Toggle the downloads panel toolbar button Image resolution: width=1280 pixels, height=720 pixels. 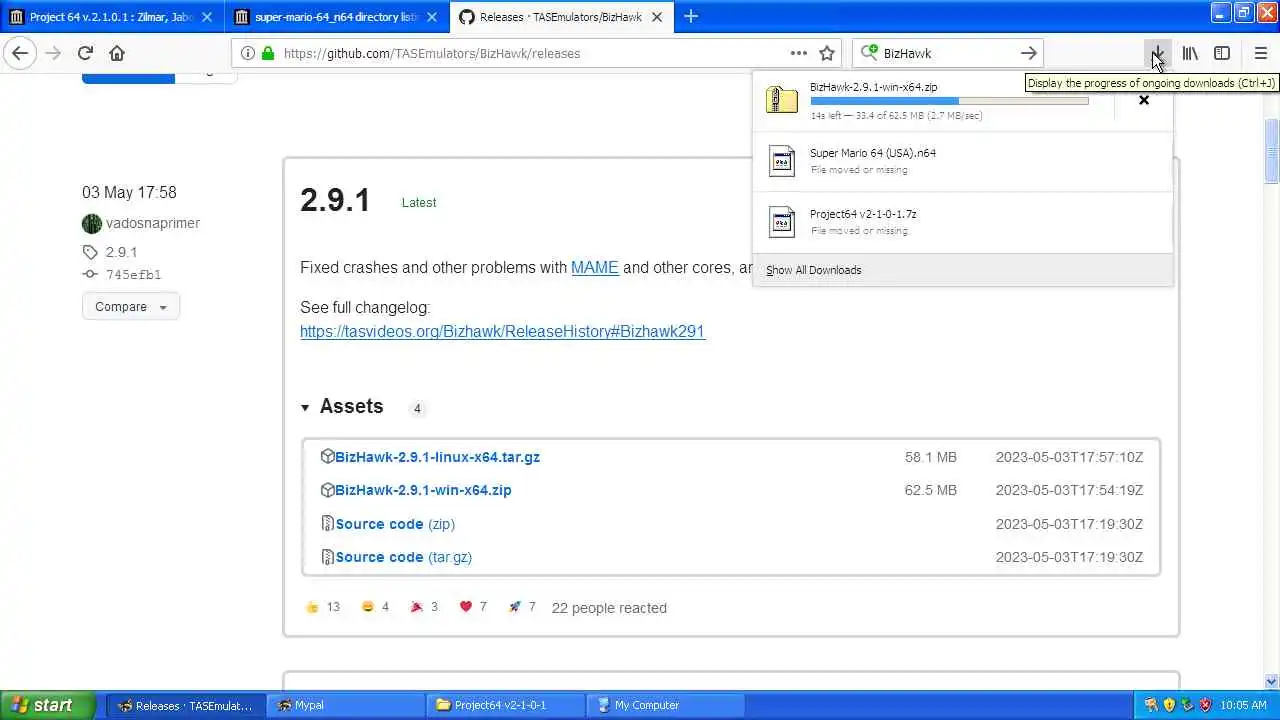pos(1157,53)
